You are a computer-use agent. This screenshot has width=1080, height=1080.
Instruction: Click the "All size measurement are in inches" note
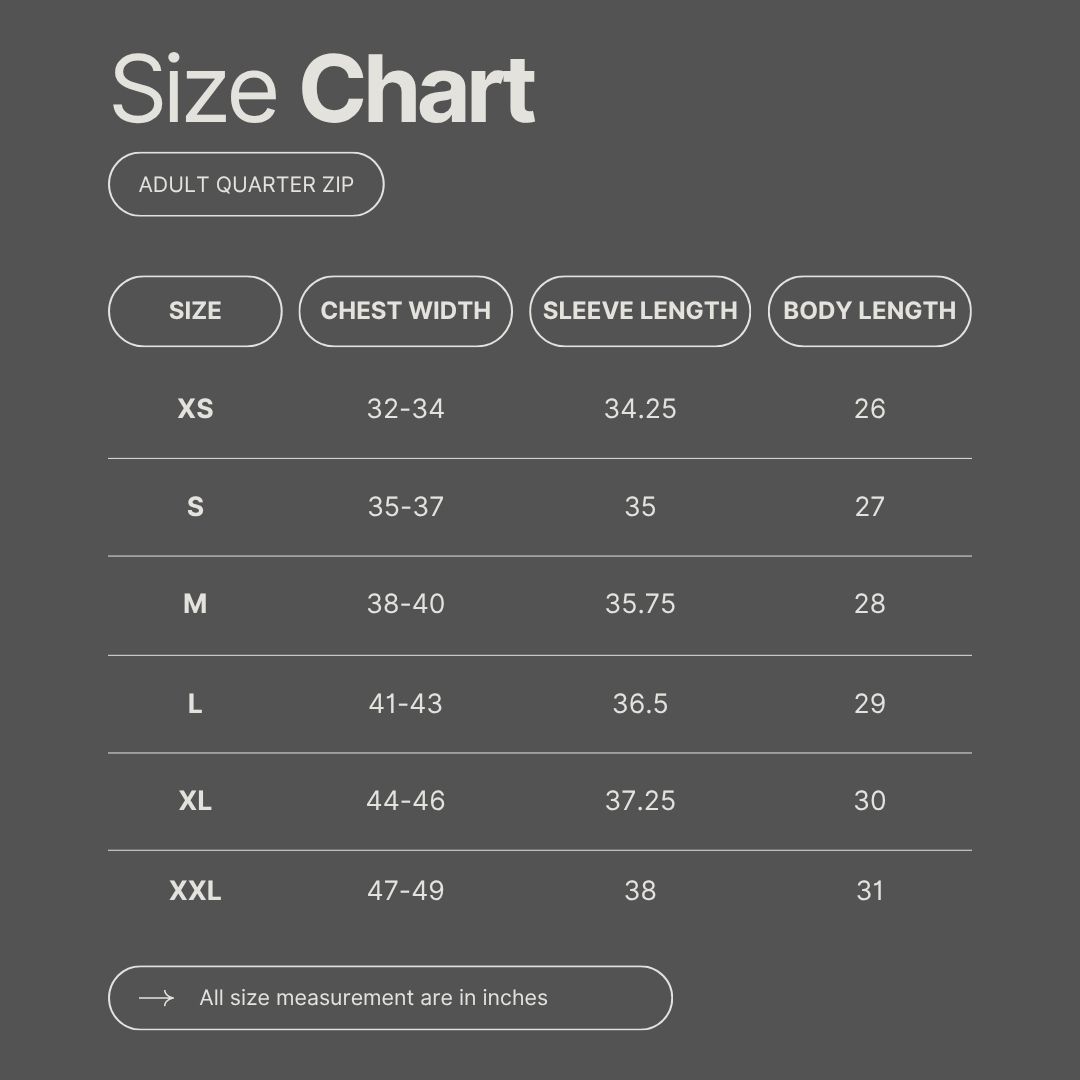373,998
